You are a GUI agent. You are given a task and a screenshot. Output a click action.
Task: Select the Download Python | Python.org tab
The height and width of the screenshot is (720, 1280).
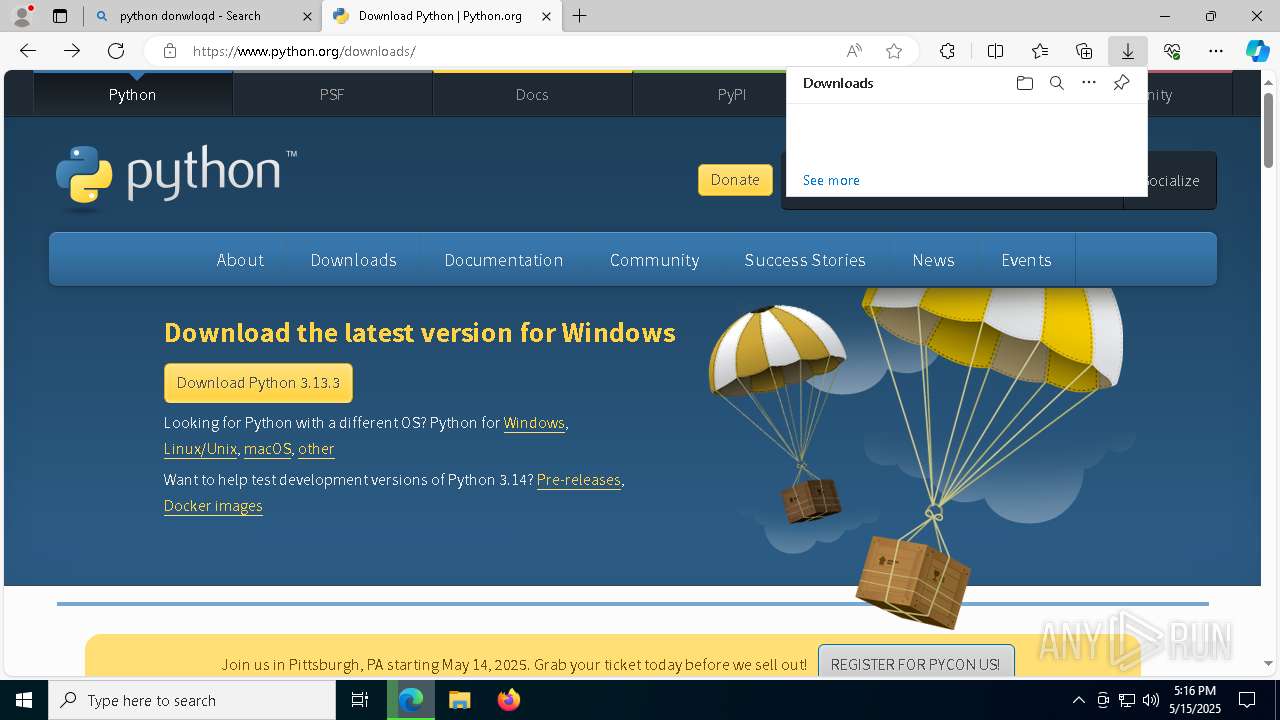[443, 16]
